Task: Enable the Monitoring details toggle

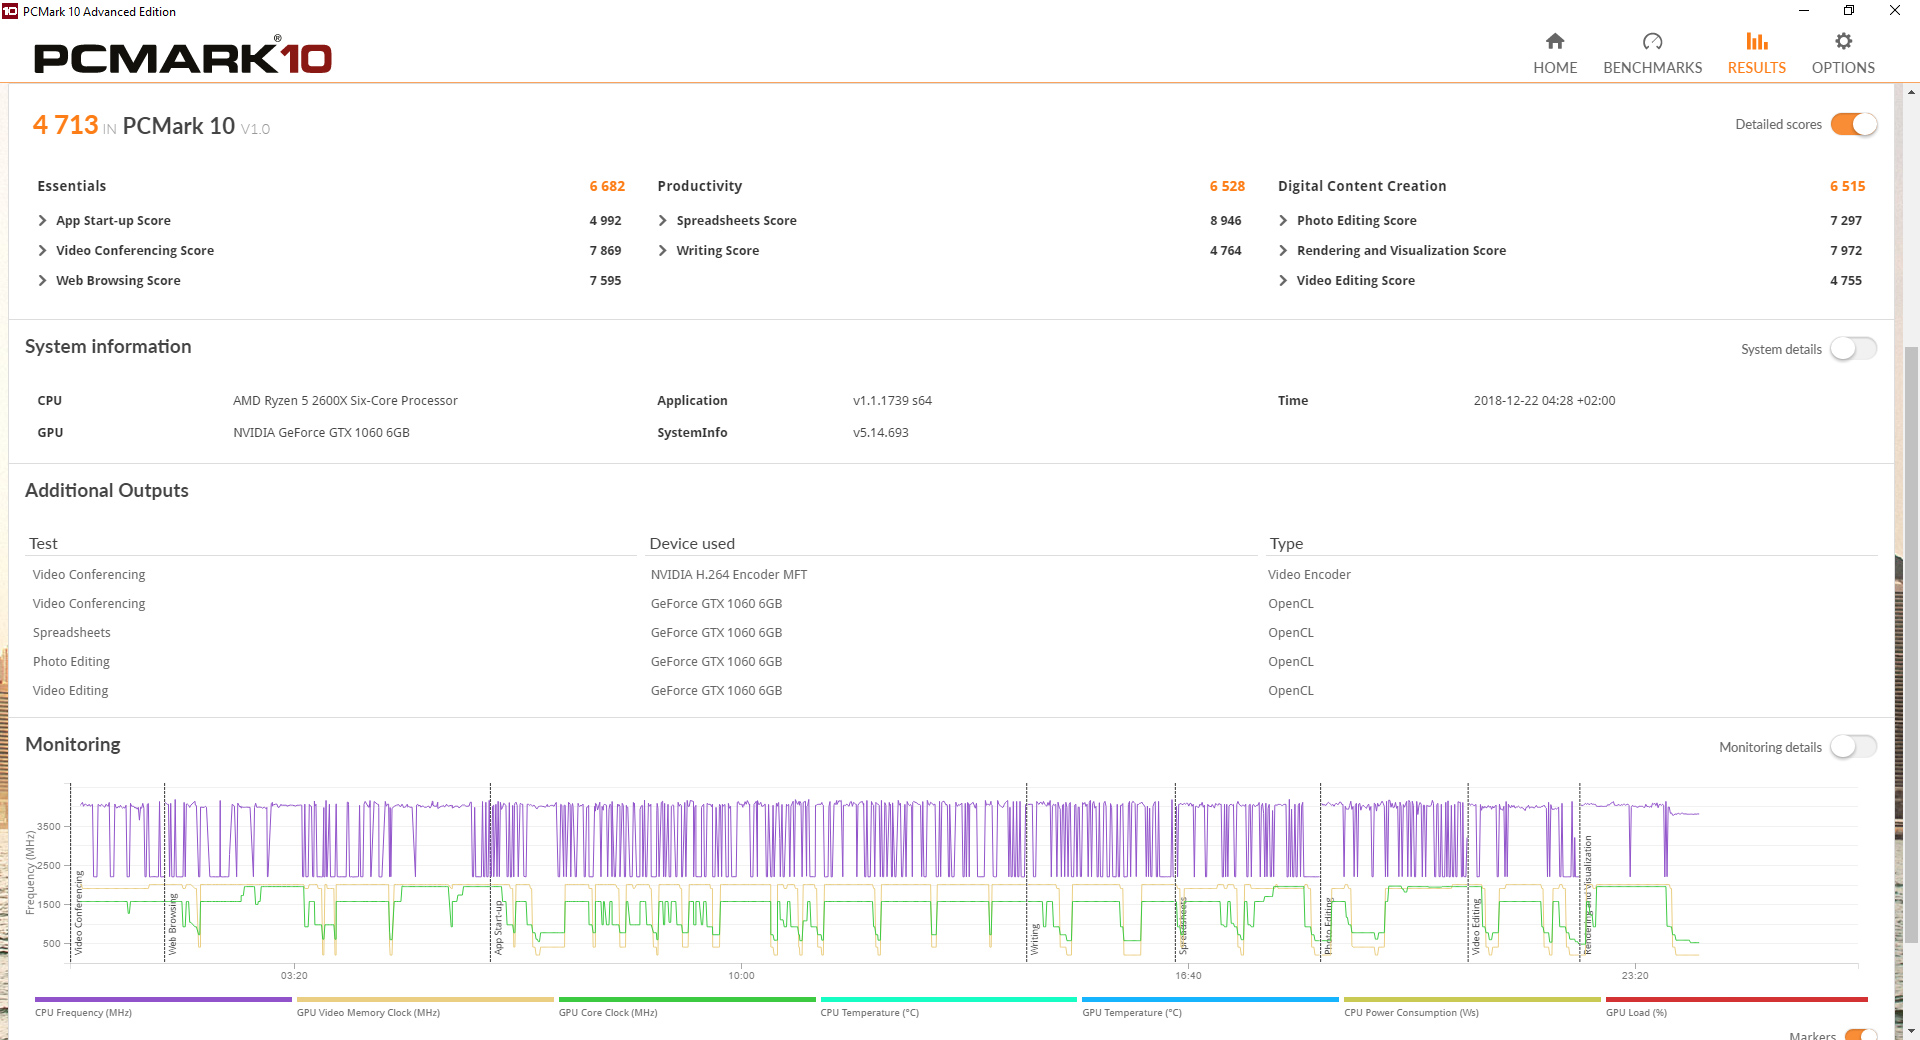Action: pyautogui.click(x=1854, y=747)
